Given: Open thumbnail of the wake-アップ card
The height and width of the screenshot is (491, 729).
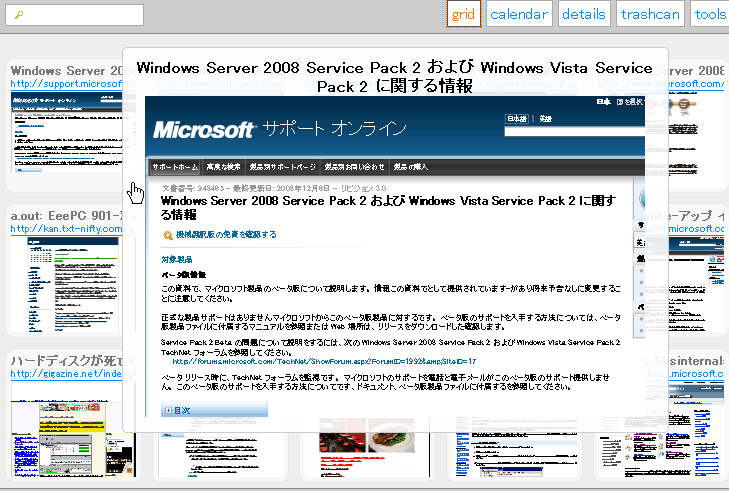Looking at the screenshot, I should pos(696,285).
